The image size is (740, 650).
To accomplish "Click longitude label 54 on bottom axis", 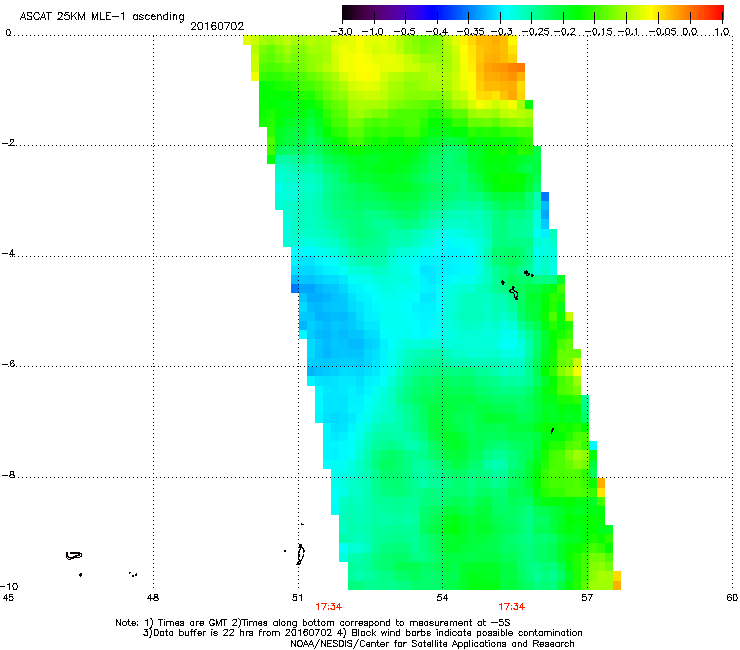I will click(442, 598).
